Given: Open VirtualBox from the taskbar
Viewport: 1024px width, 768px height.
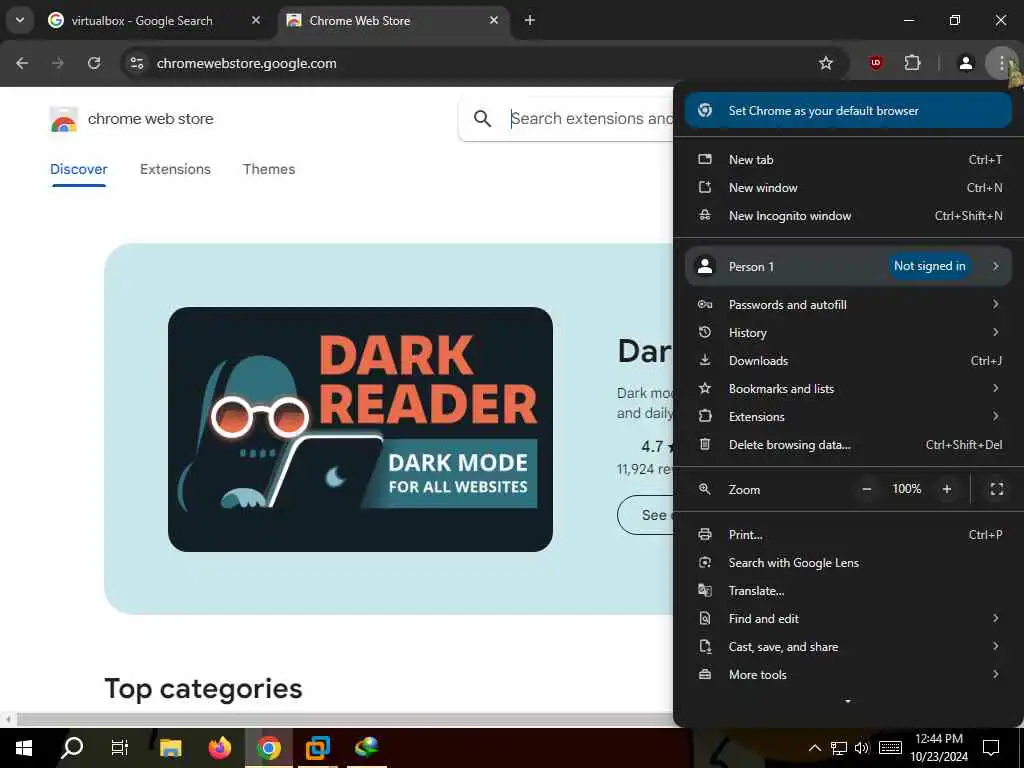Looking at the screenshot, I should pos(318,748).
